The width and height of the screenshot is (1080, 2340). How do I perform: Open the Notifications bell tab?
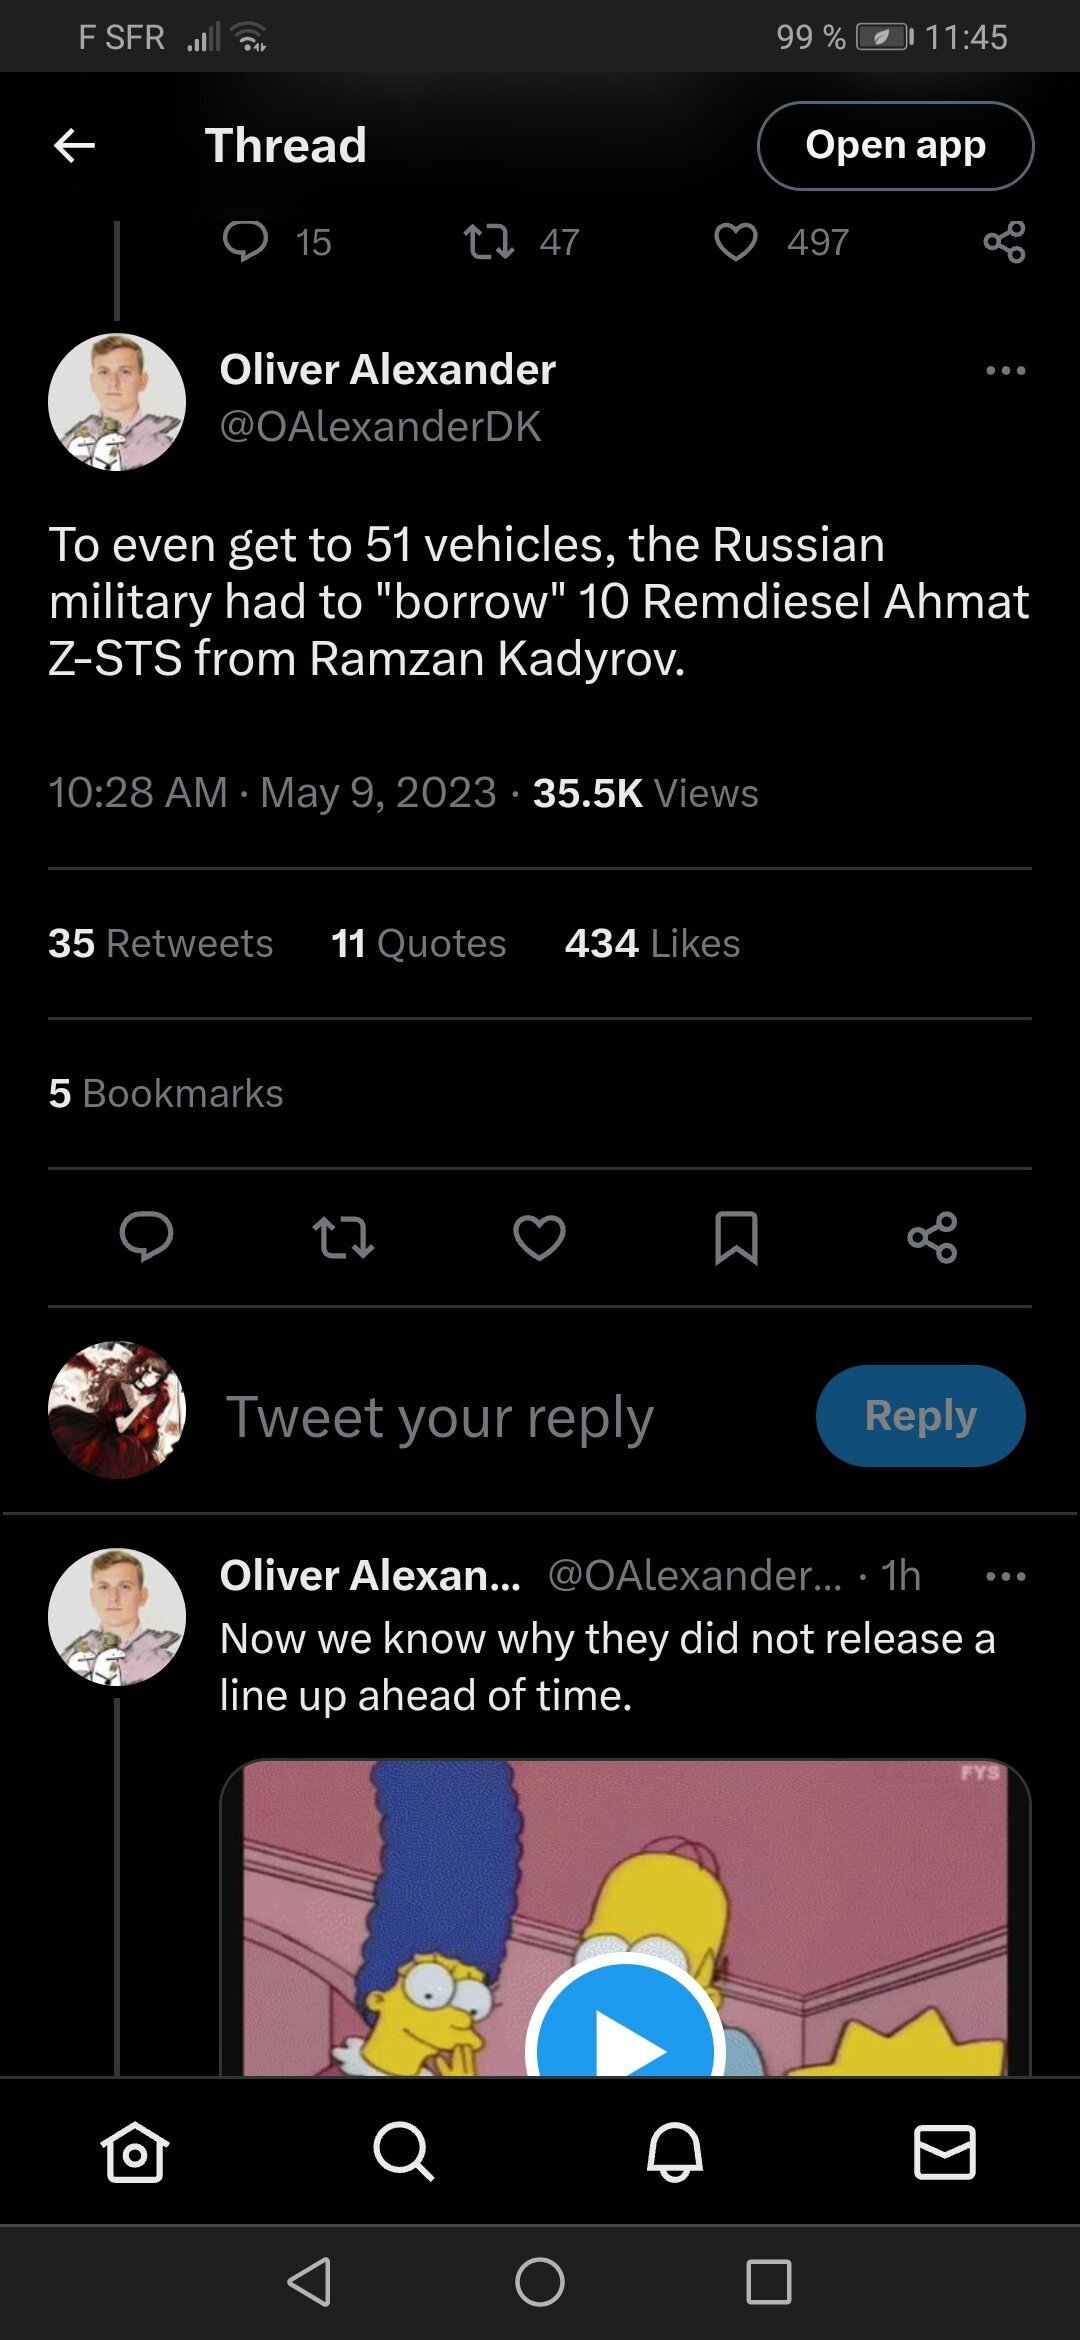(675, 2152)
